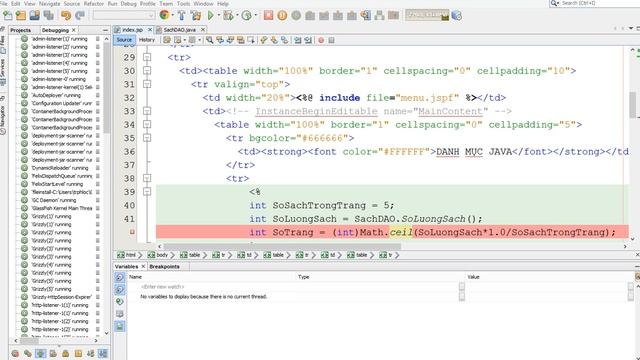Click the red Start Macro Recording icon
Screen dimensions: 640x360
(321, 40)
